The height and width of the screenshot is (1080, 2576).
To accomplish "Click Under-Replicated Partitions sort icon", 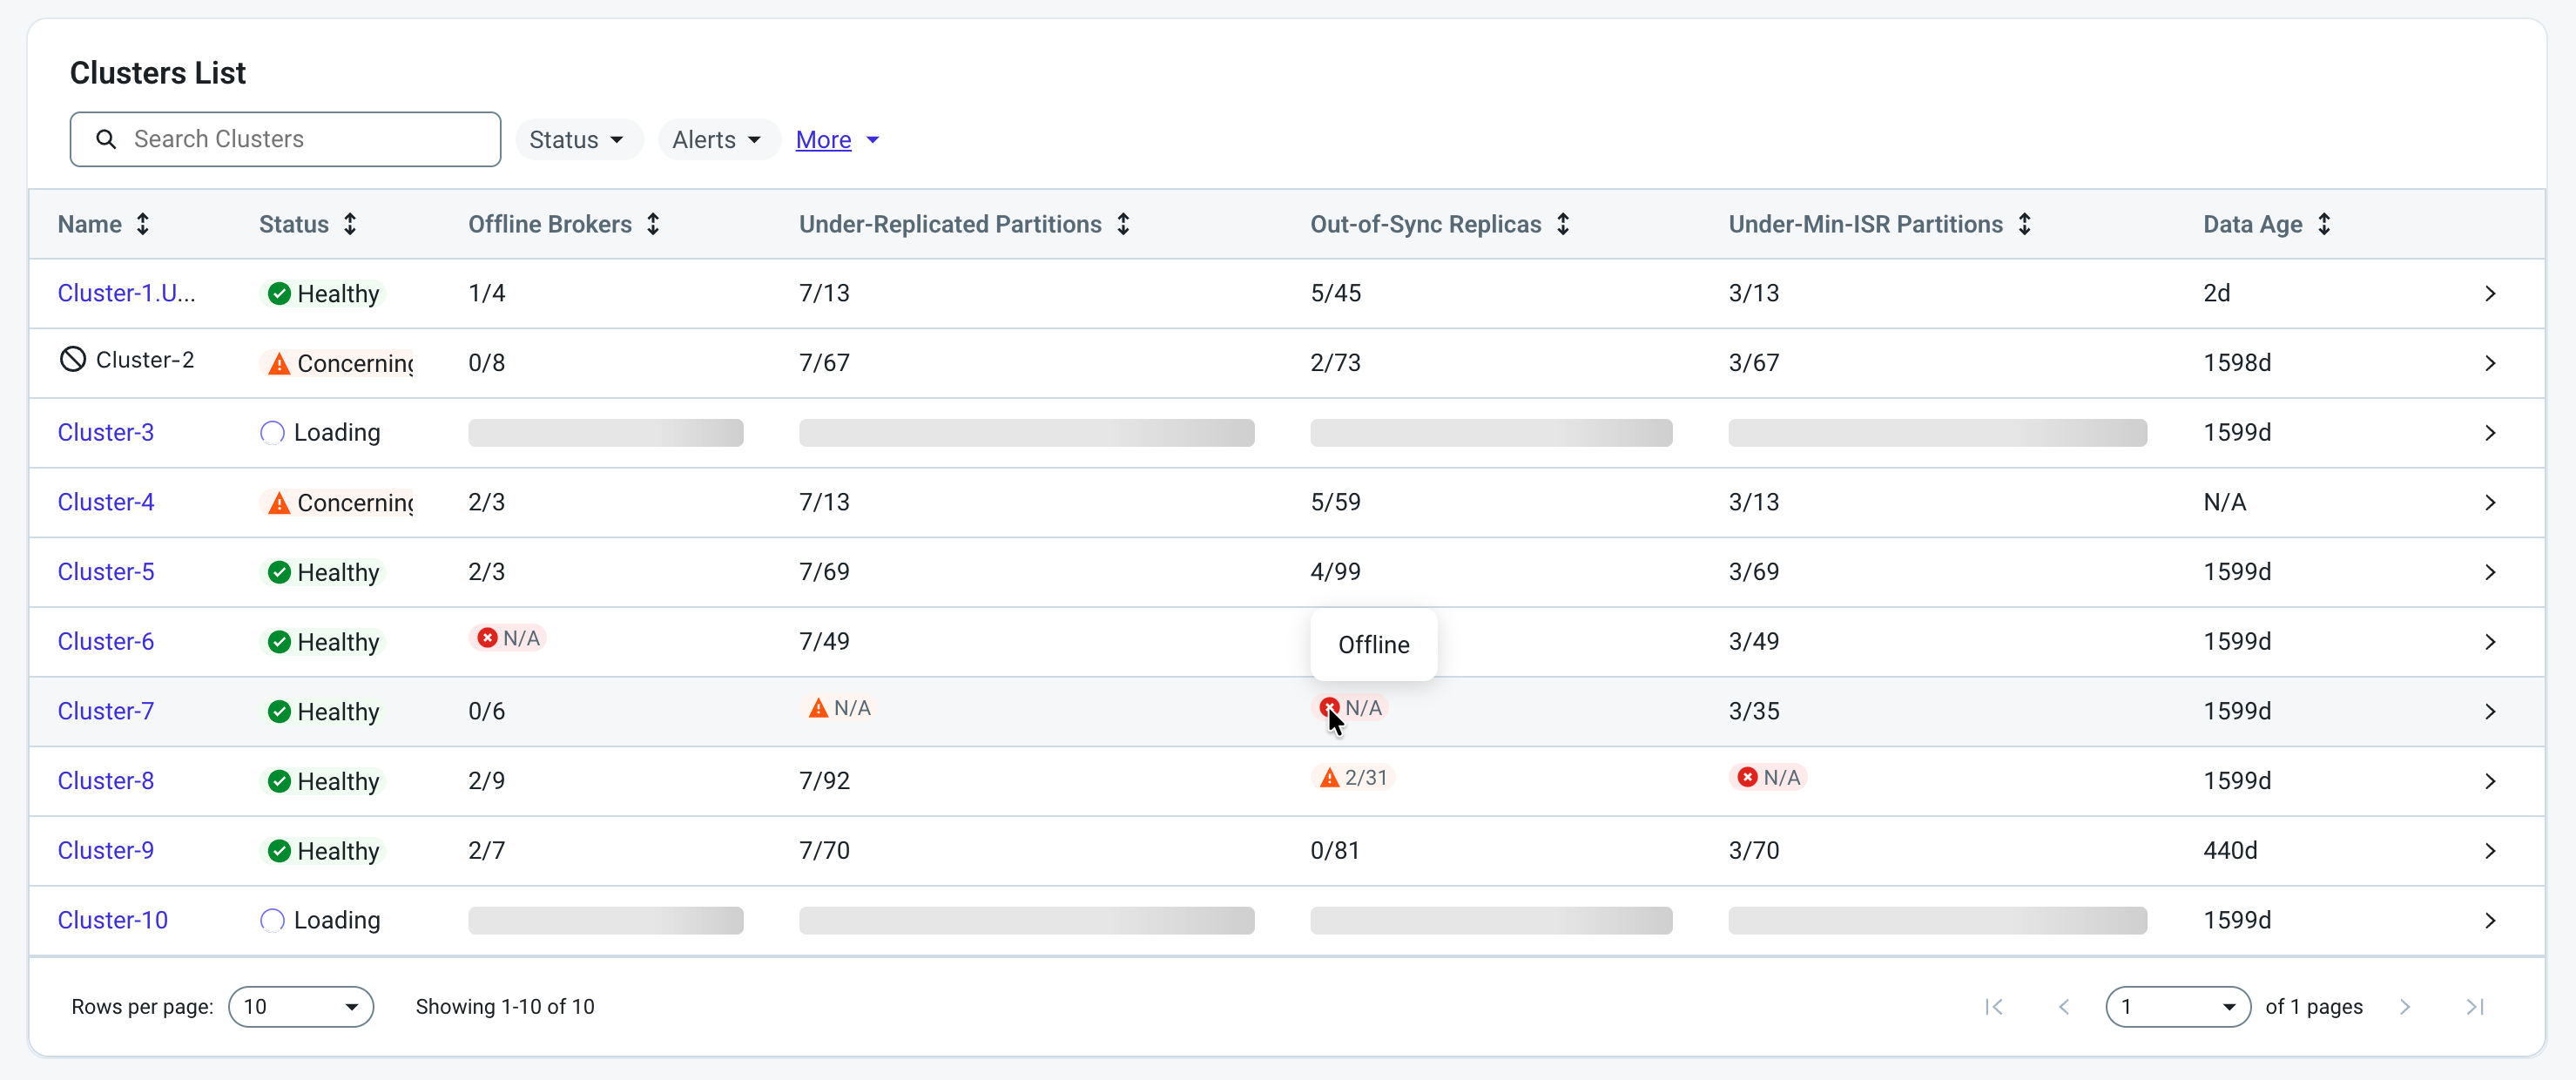I will pyautogui.click(x=1123, y=224).
